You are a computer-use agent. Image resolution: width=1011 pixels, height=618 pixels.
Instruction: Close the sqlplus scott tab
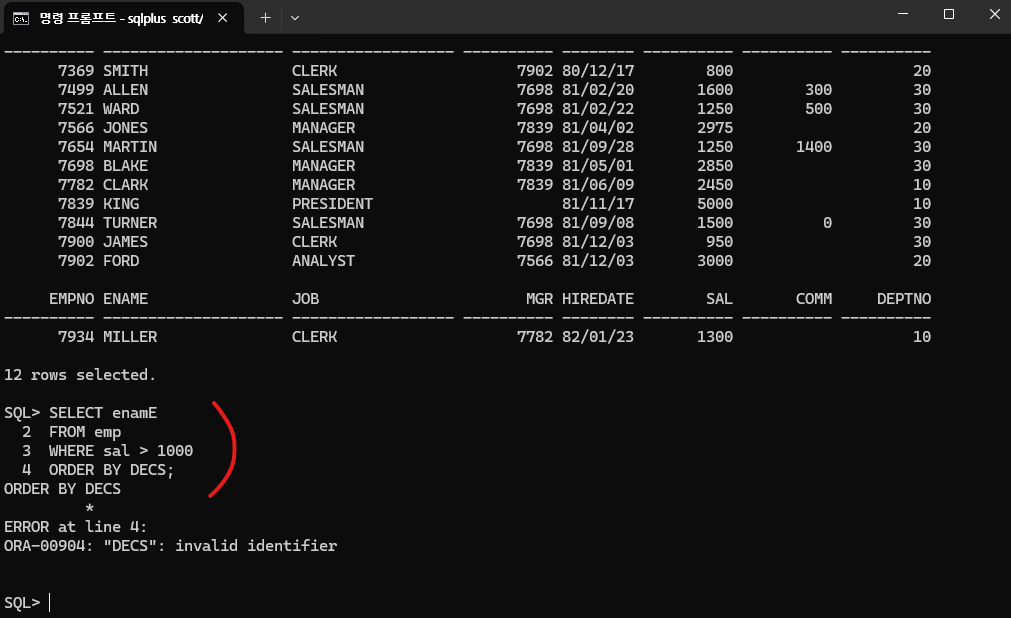pos(223,17)
